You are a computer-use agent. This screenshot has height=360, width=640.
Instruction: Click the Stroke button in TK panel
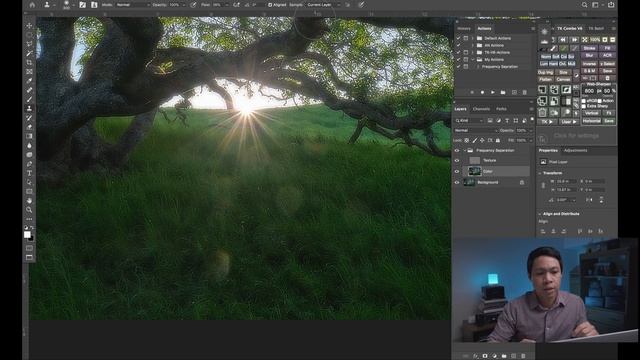coord(589,48)
